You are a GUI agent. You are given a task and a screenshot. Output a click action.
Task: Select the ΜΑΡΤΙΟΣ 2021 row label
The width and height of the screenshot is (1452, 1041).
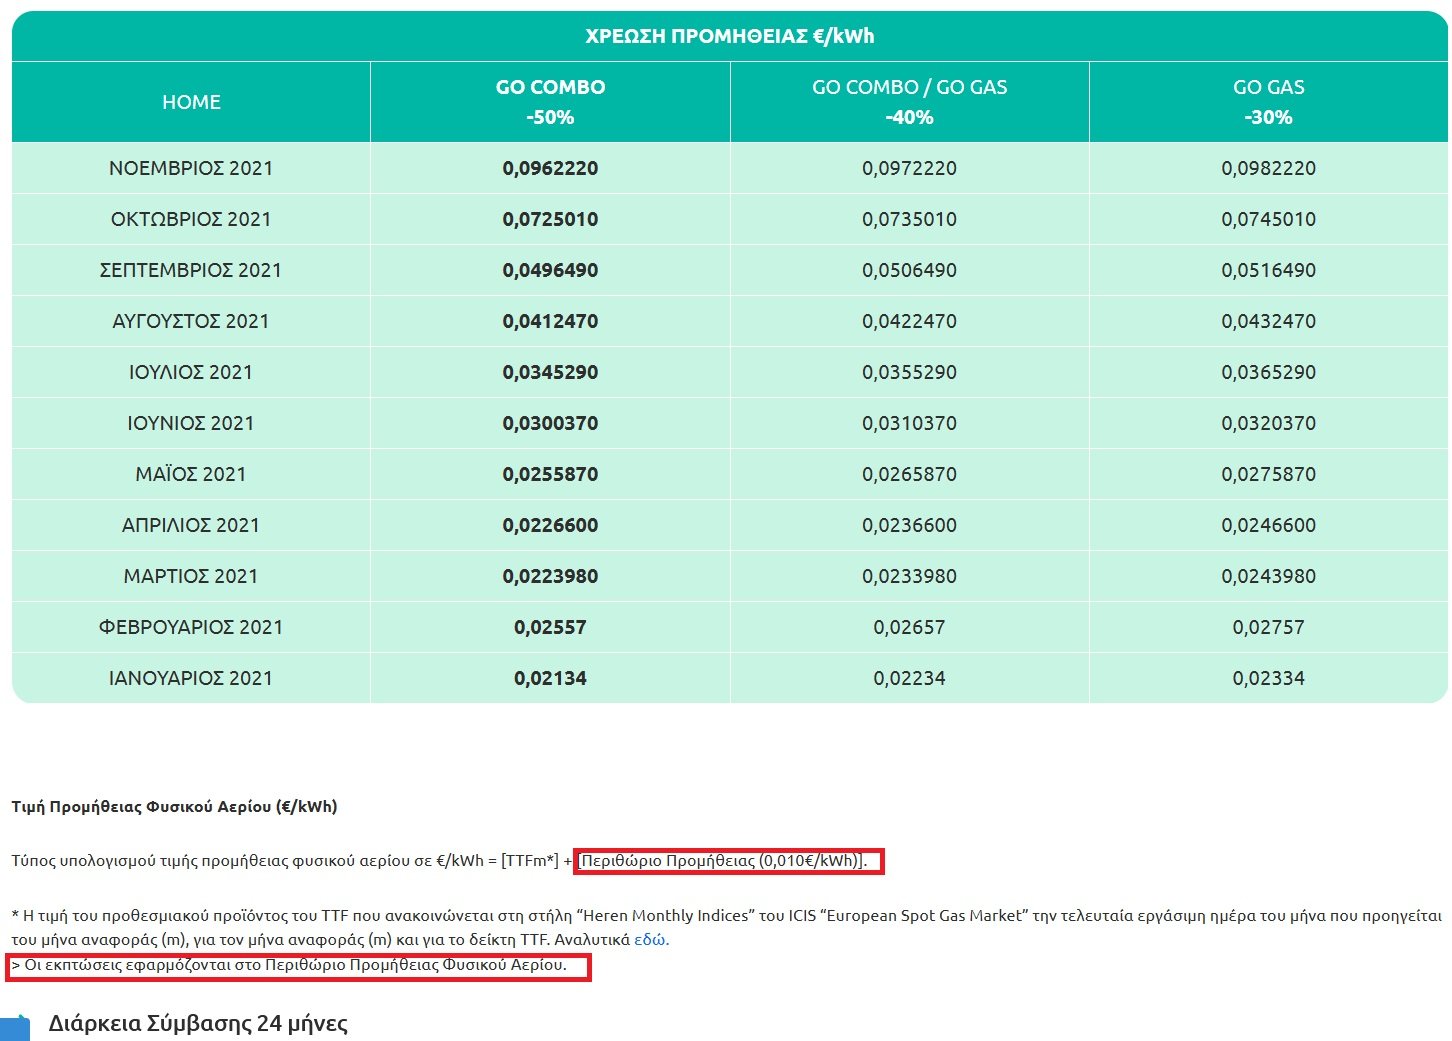click(x=191, y=576)
